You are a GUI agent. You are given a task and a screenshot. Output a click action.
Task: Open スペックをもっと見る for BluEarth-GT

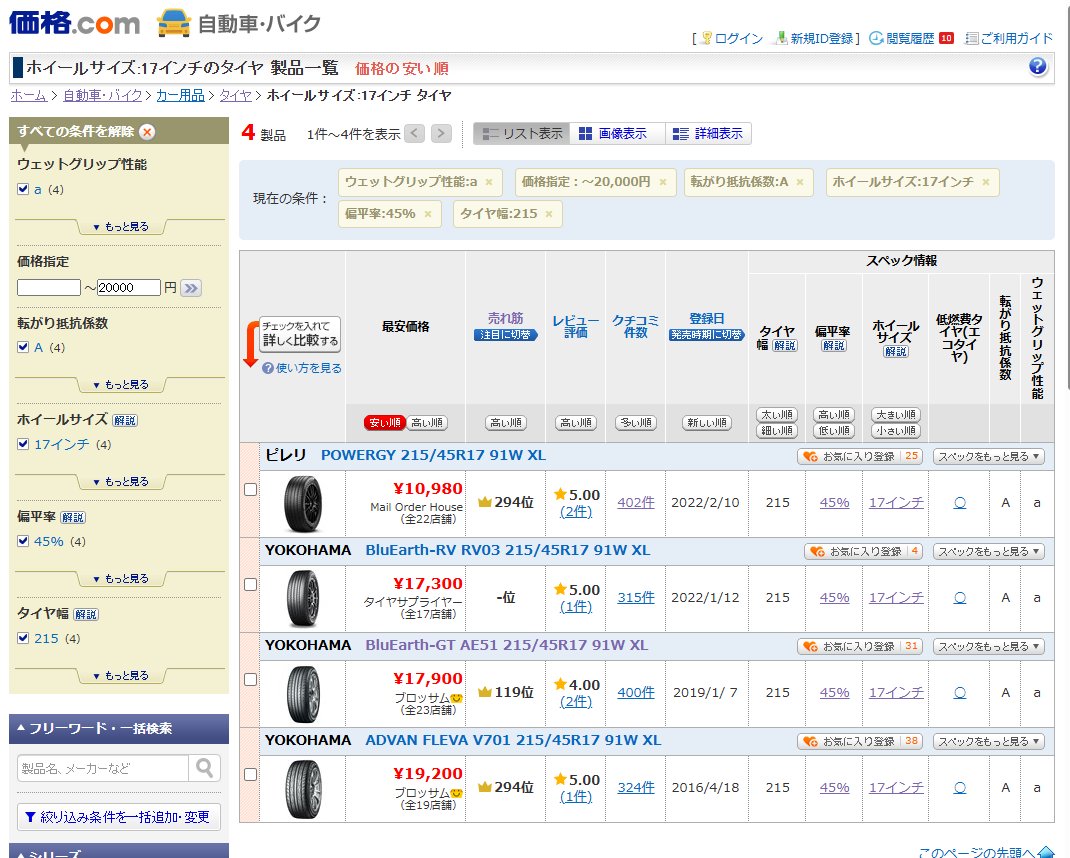[988, 646]
